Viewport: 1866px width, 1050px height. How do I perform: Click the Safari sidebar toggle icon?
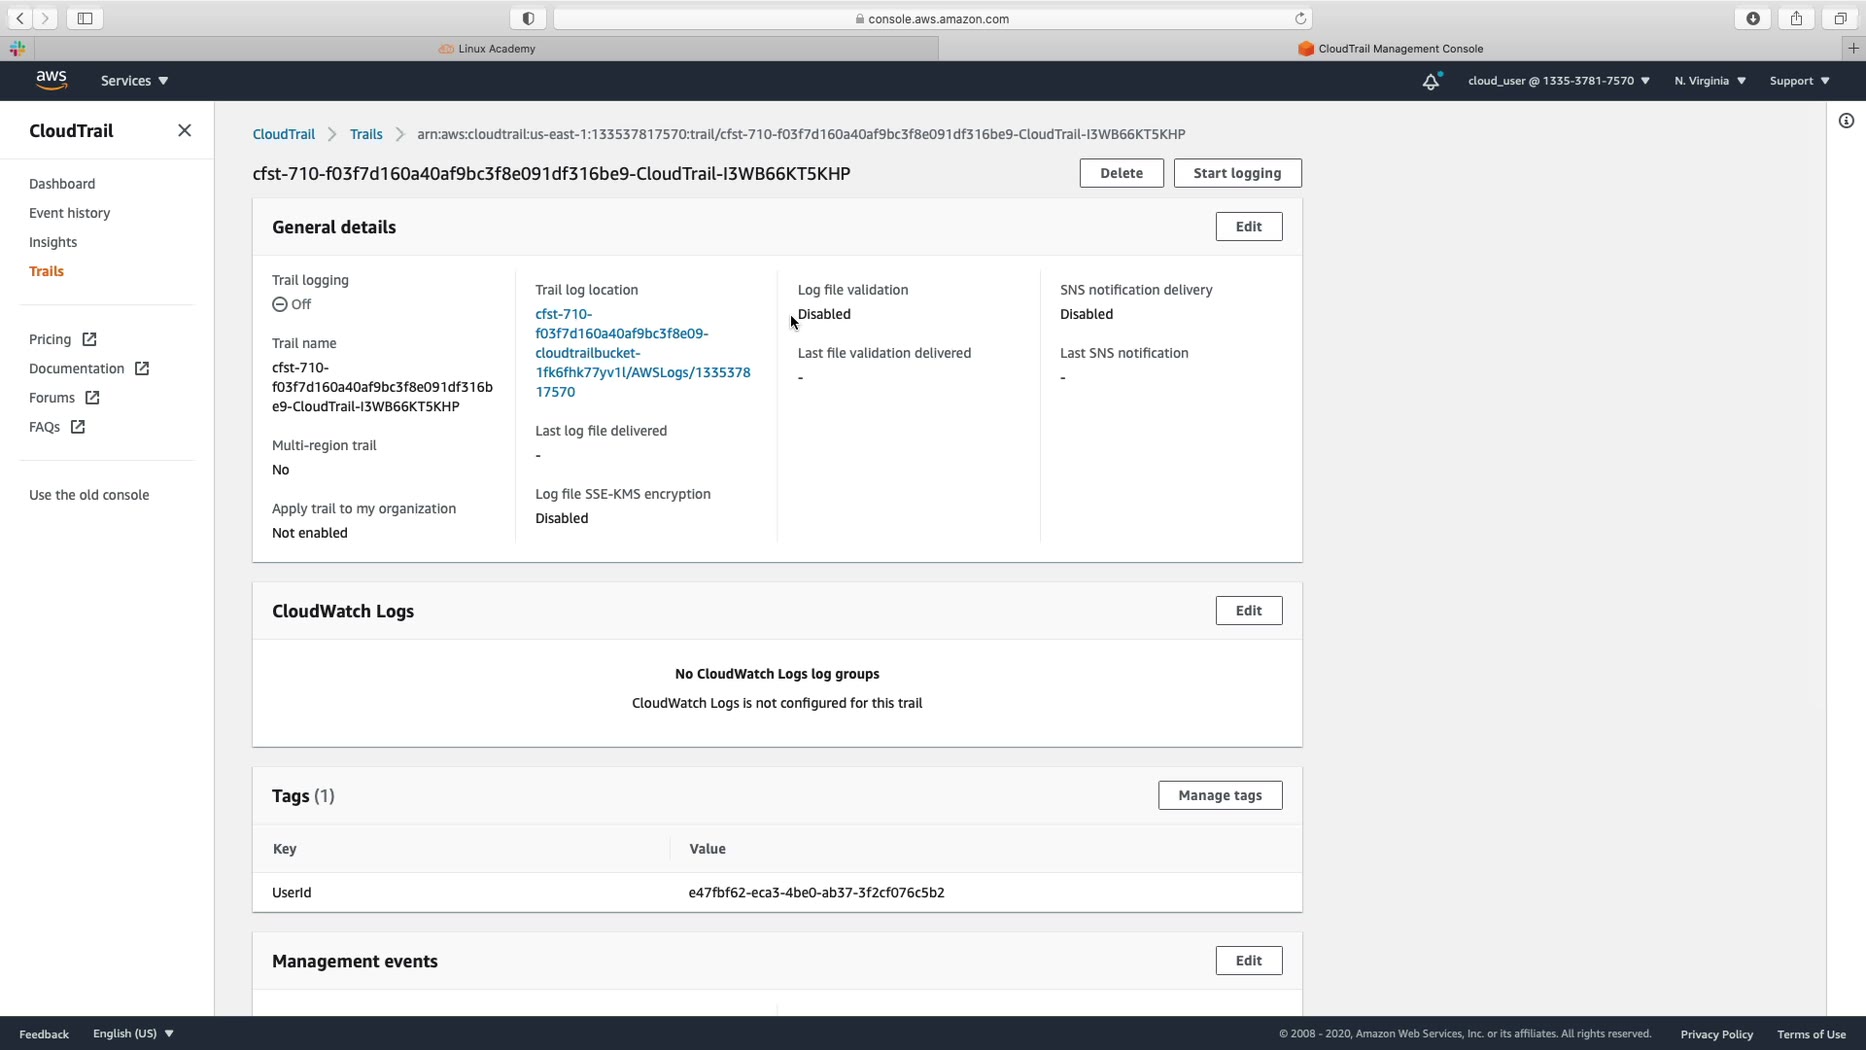(x=85, y=18)
